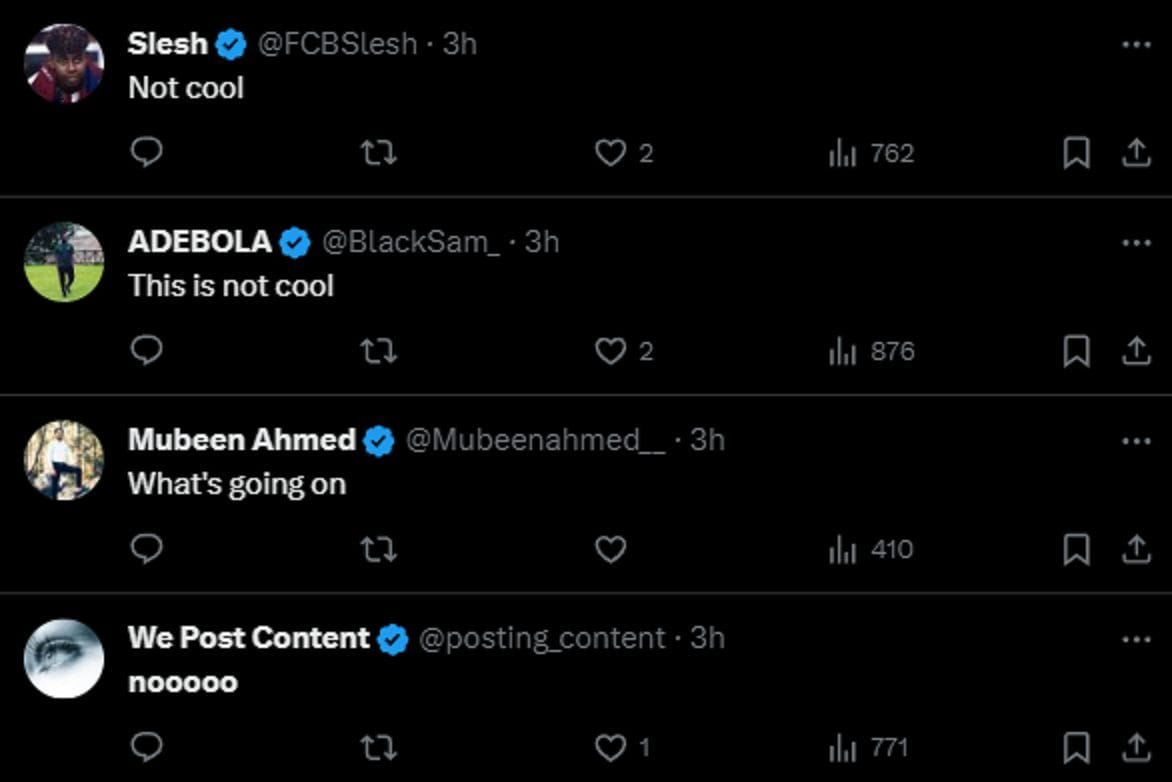This screenshot has height=782, width=1172.
Task: Open ADEBOLA's tweet timestamp link
Action: pyautogui.click(x=545, y=241)
